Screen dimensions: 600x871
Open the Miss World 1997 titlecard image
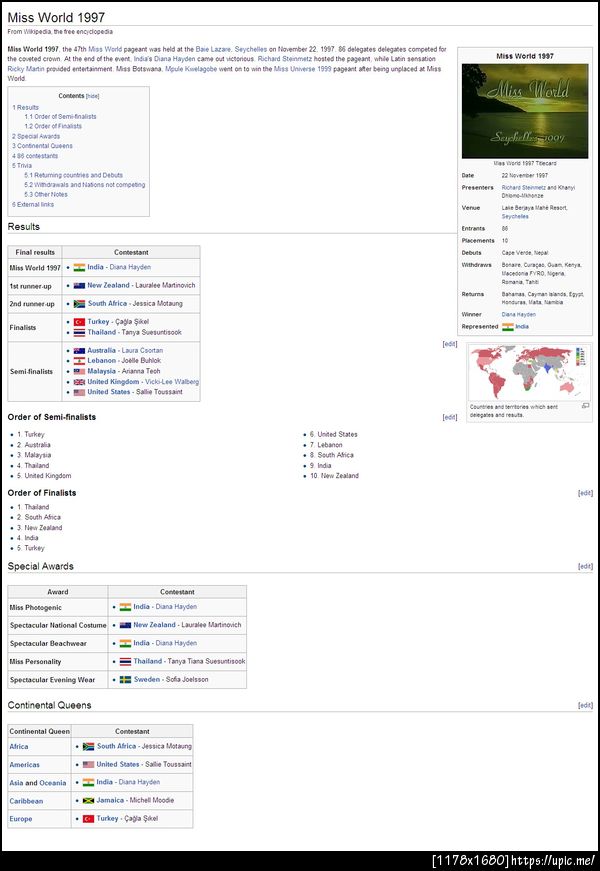(524, 111)
